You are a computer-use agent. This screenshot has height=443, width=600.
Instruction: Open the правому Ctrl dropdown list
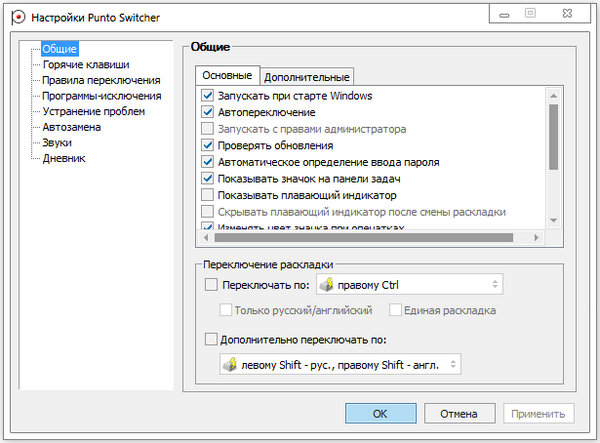coord(408,285)
